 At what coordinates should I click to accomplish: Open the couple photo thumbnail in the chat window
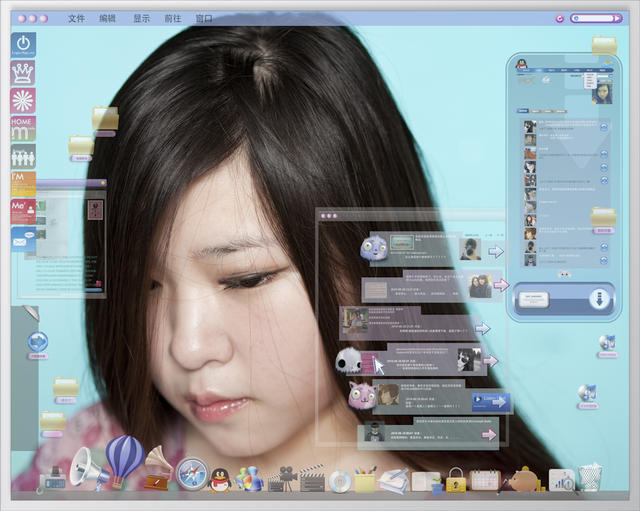pyautogui.click(x=480, y=287)
